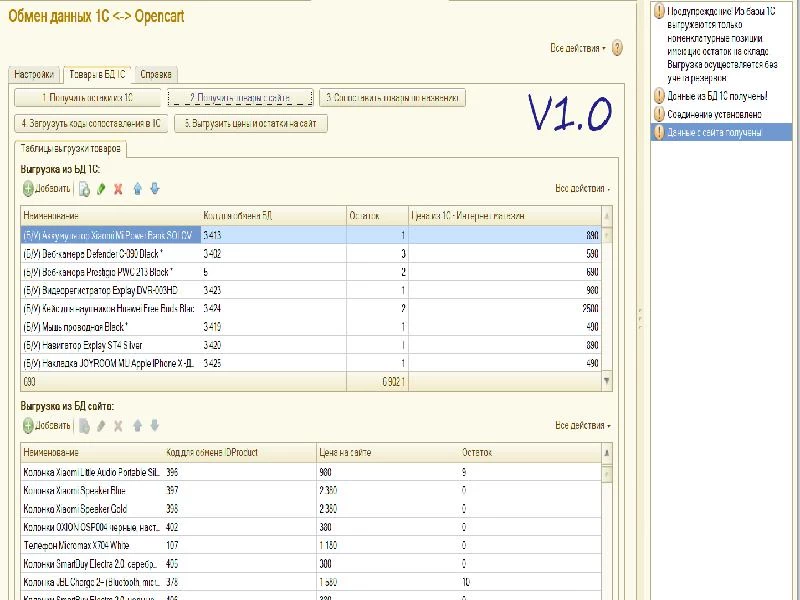Click the warning icon beside 'Предупреждение' message
Screen dimensions: 800x600
tap(659, 11)
